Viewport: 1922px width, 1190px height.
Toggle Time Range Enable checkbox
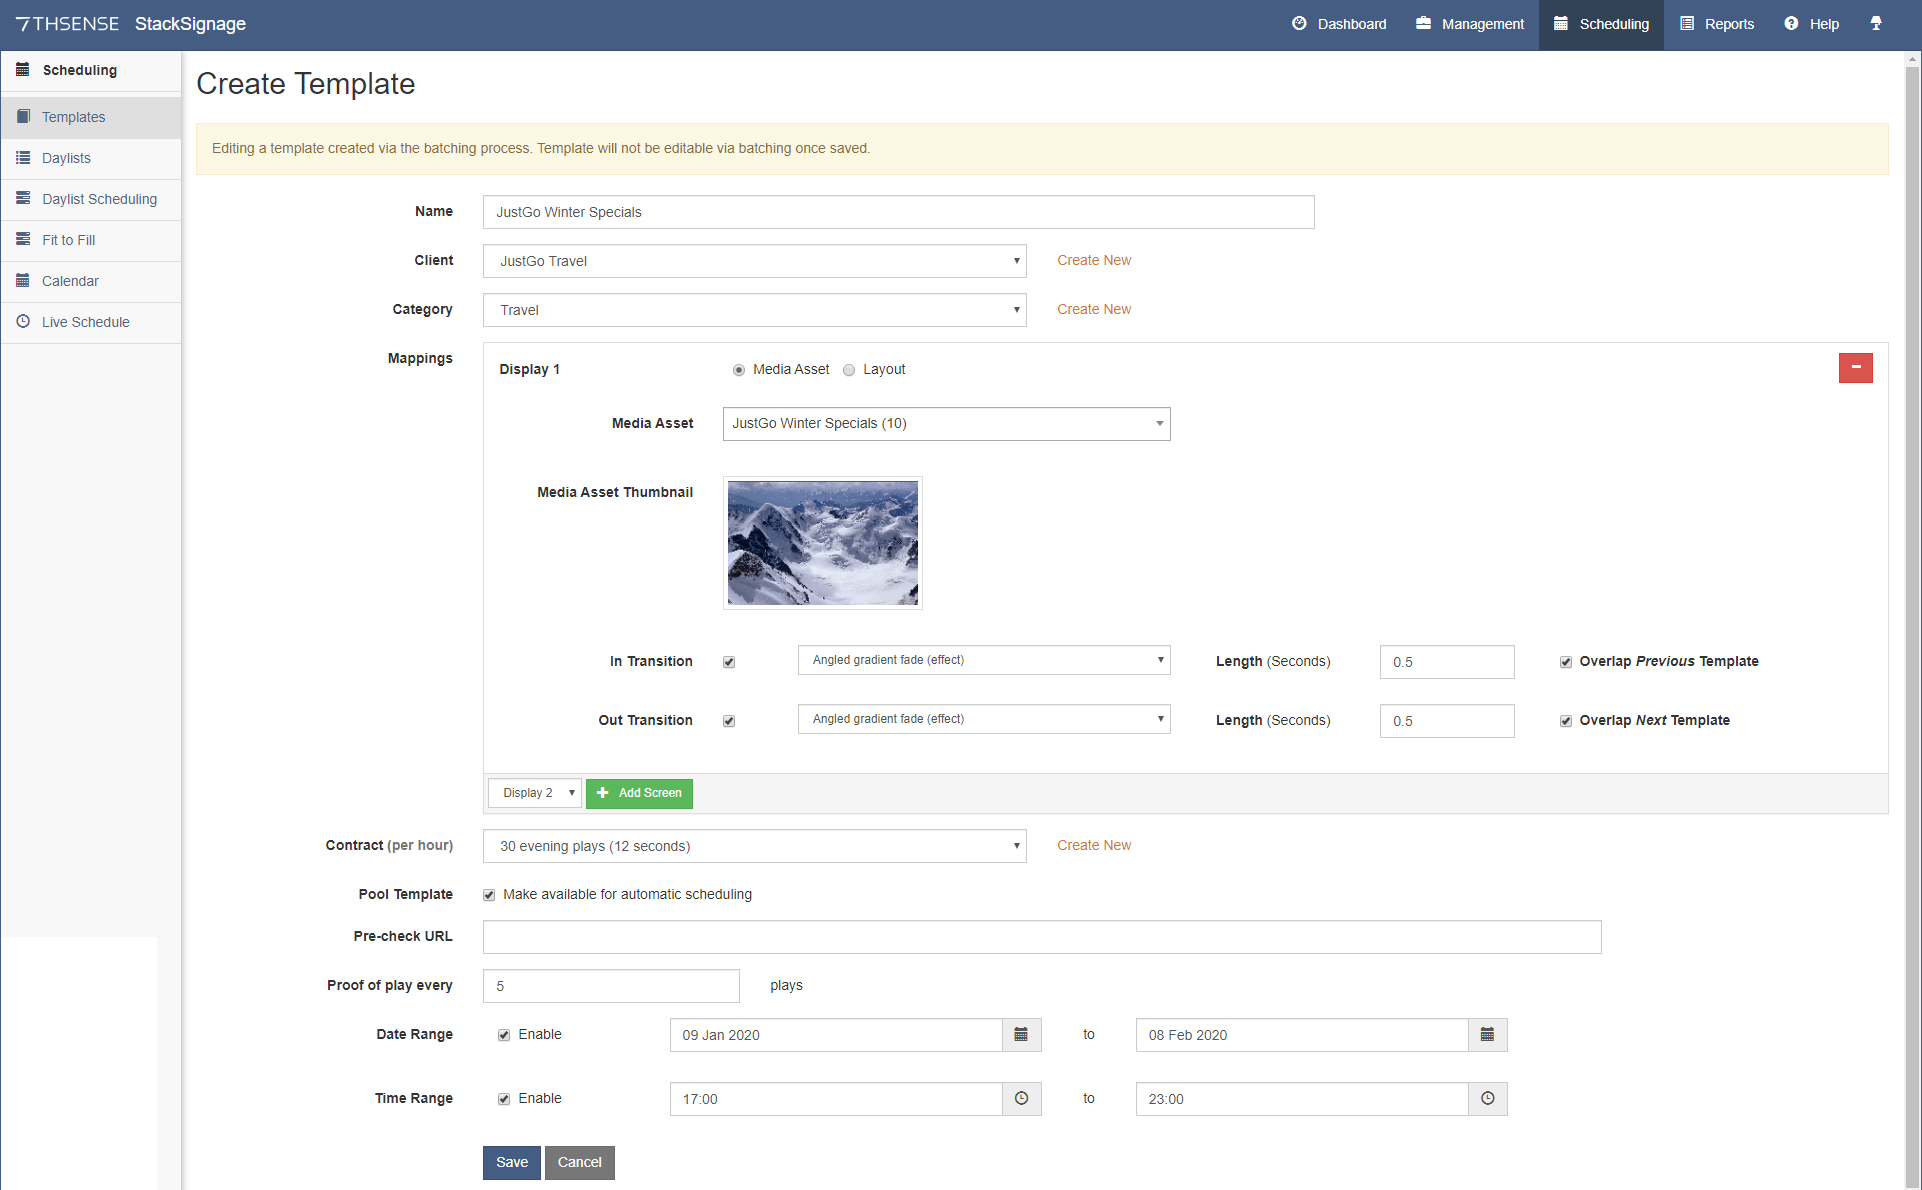[504, 1099]
